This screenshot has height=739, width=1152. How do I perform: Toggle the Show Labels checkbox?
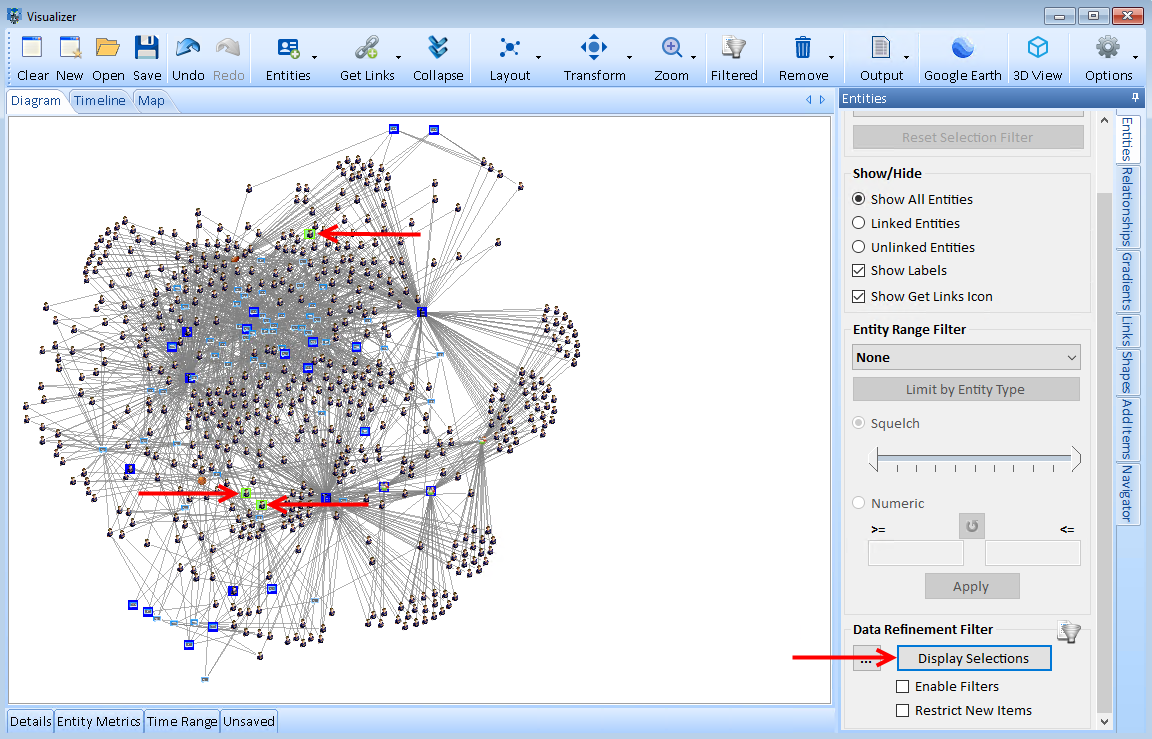[x=858, y=270]
